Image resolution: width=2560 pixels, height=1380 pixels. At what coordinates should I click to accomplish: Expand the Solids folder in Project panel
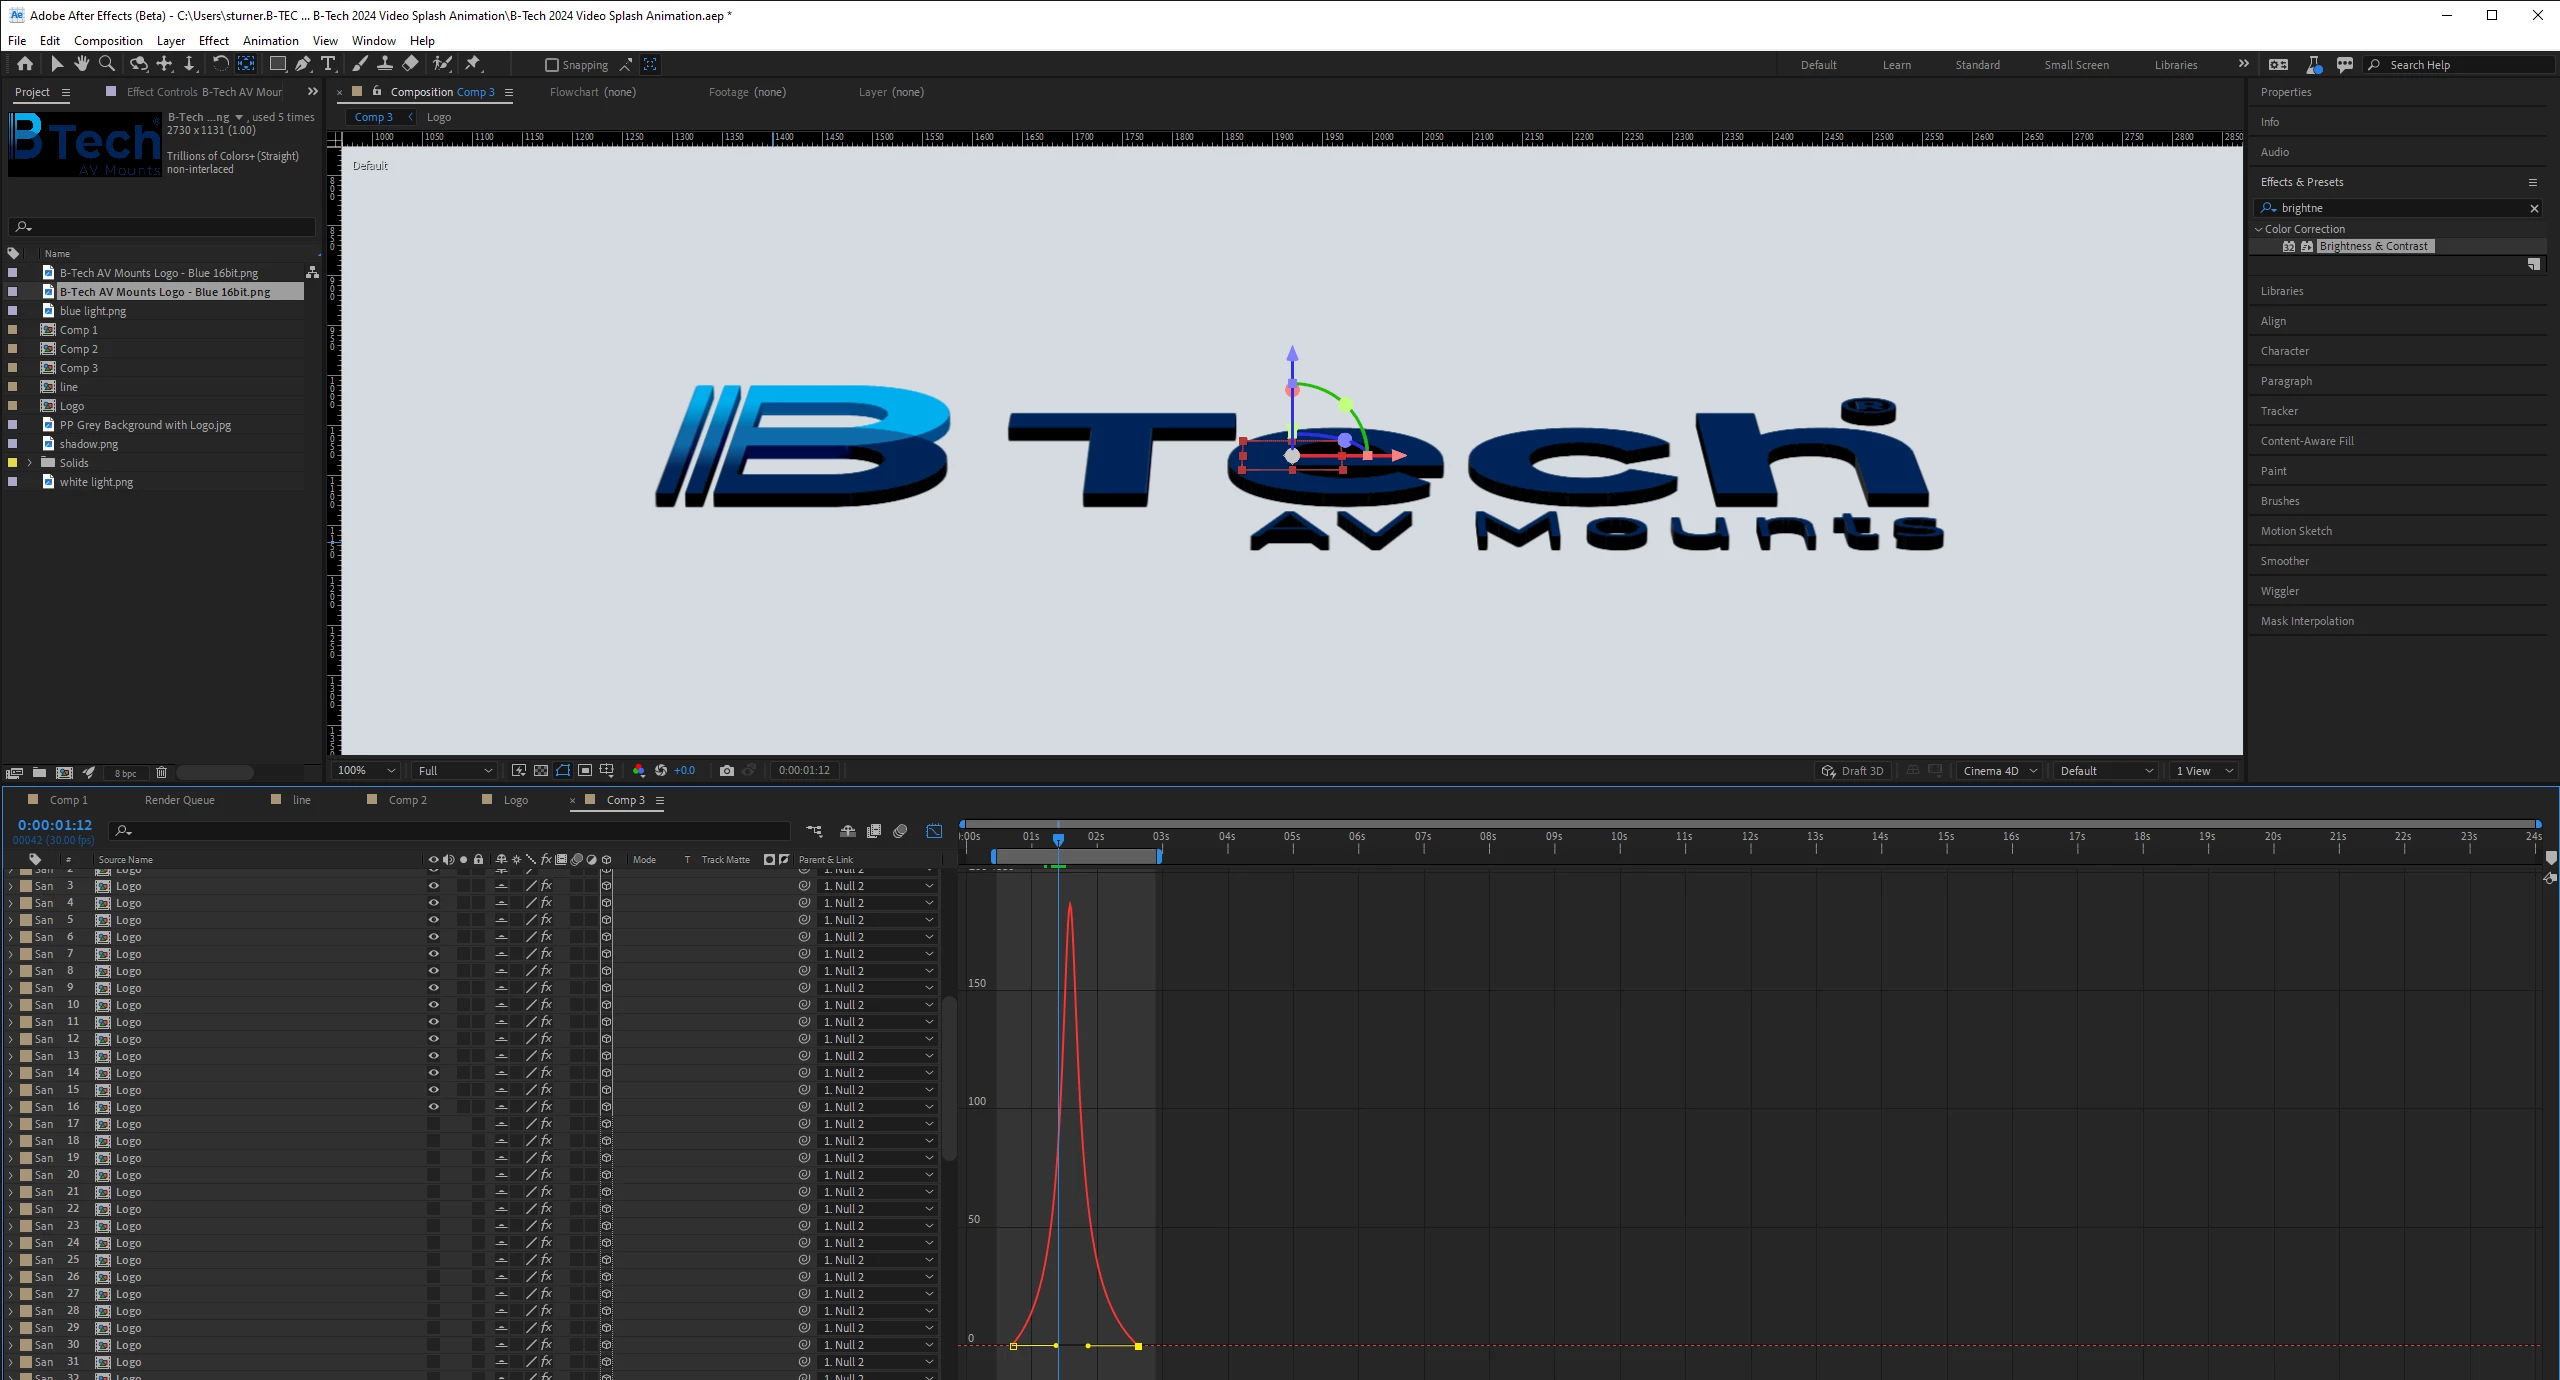pyautogui.click(x=30, y=463)
